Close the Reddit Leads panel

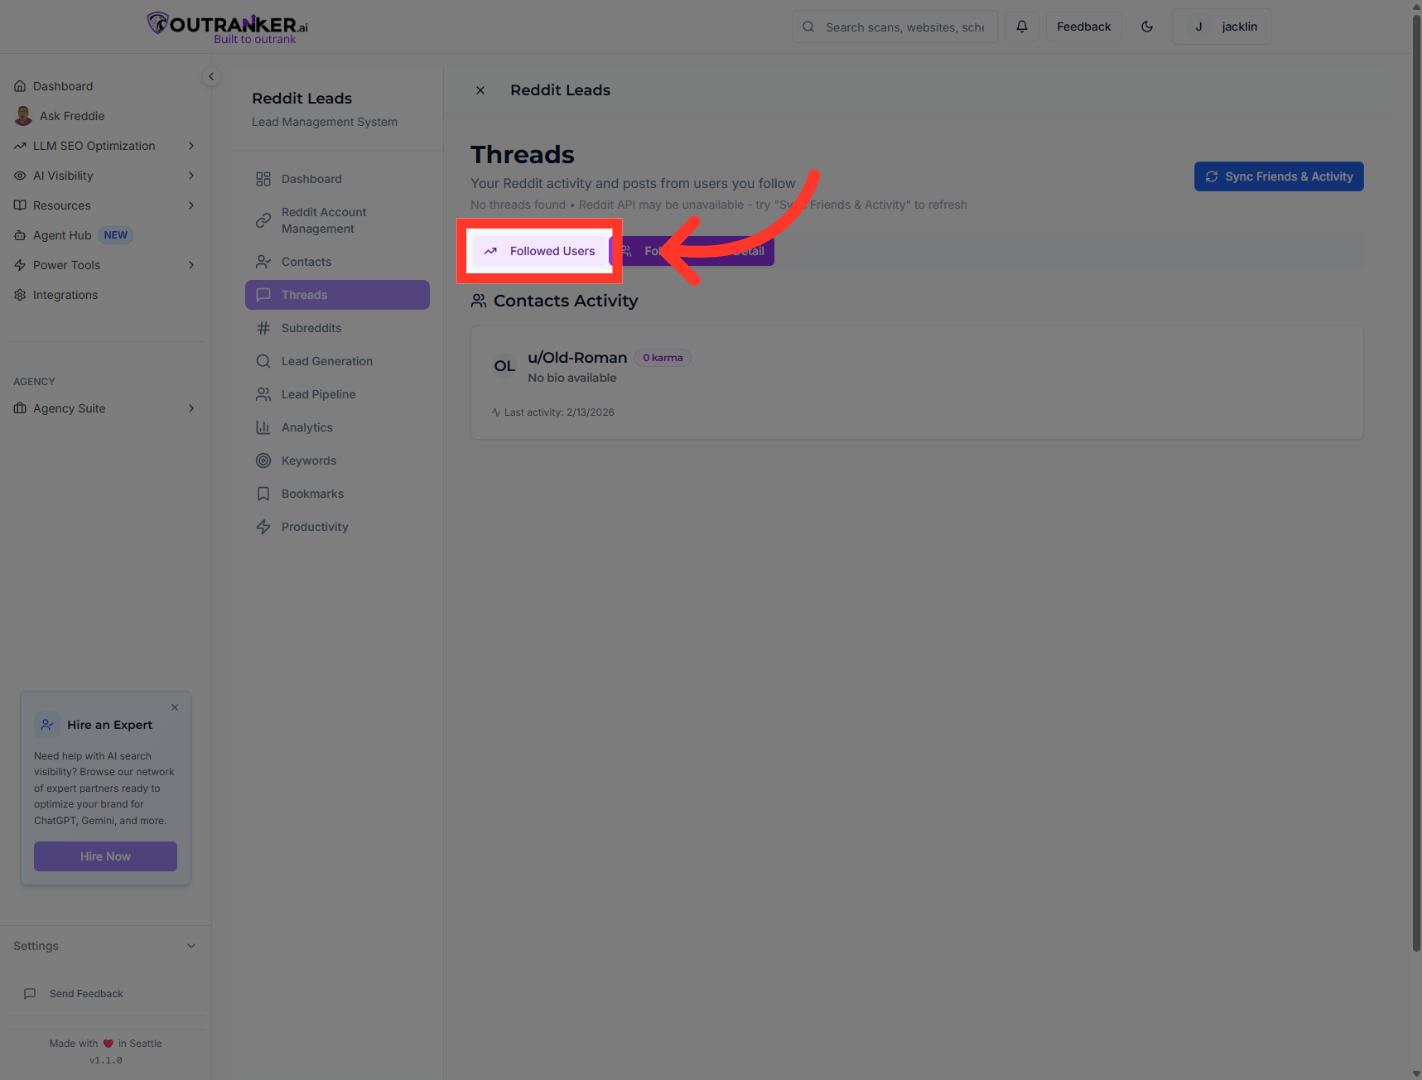[480, 90]
